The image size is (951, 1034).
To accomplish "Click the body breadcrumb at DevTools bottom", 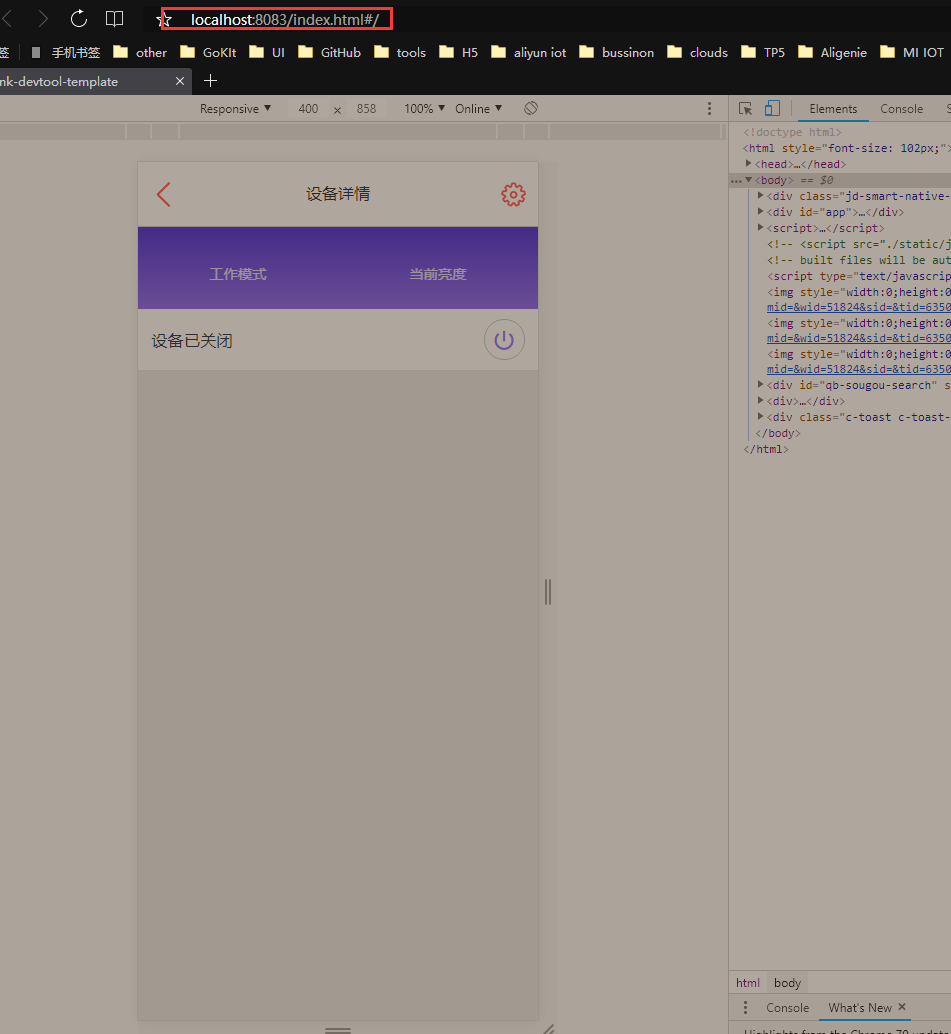I will point(787,982).
